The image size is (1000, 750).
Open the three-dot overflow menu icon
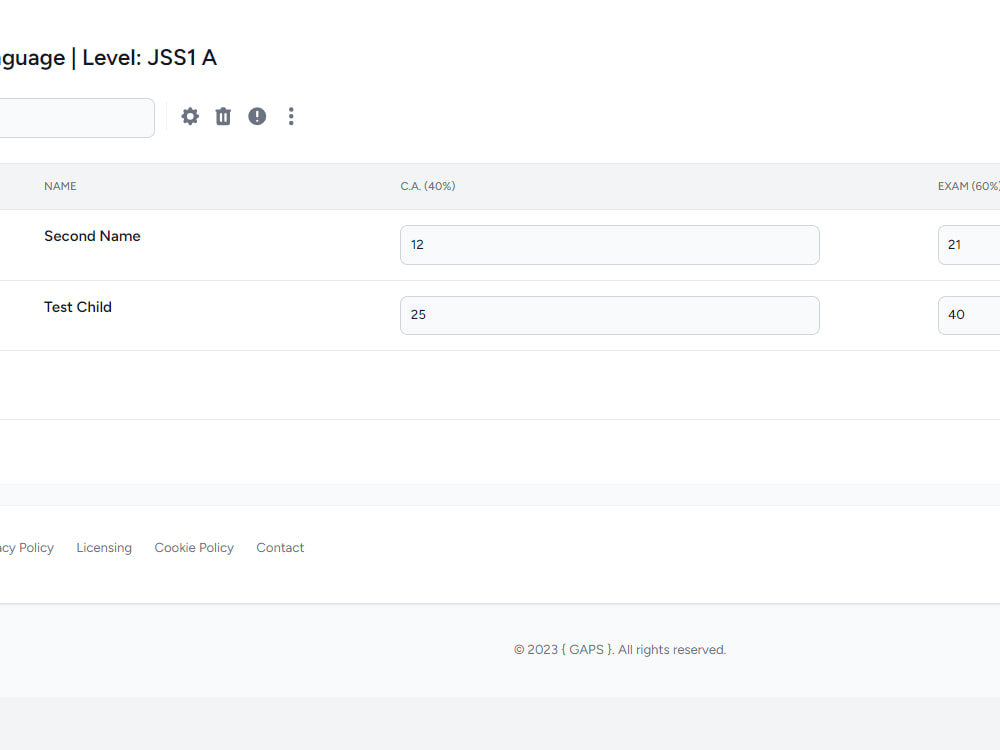pos(291,116)
